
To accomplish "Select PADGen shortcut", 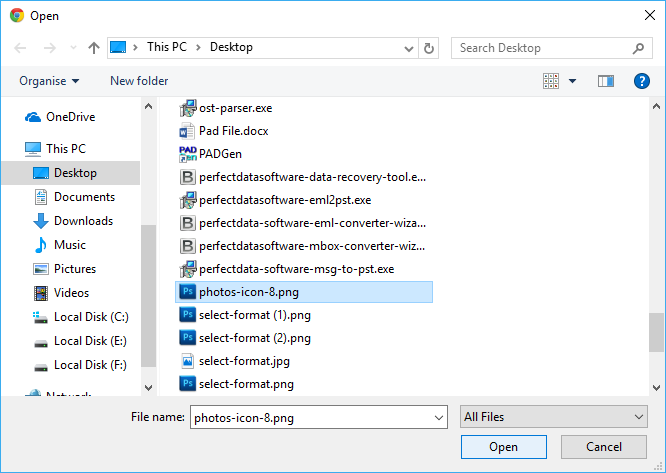I will point(220,154).
